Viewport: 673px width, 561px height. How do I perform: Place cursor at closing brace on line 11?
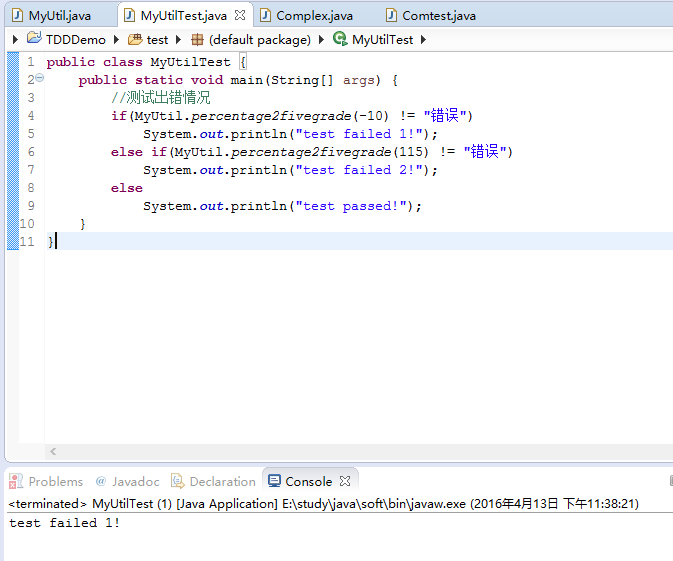(x=51, y=242)
